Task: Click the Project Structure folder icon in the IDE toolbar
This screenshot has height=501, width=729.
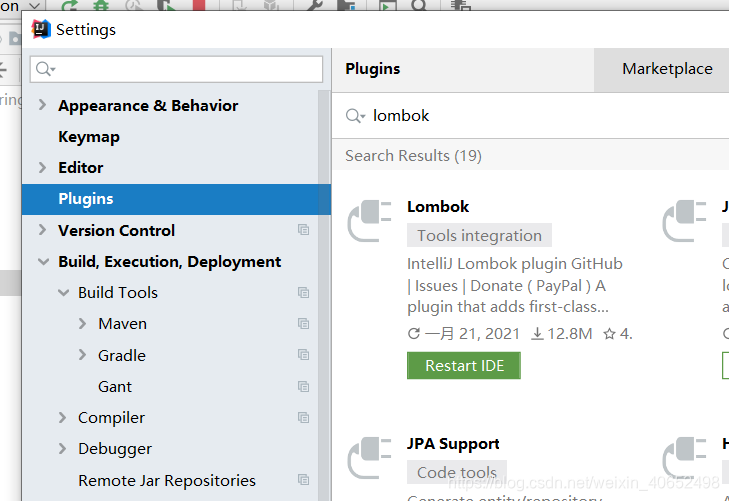Action: (x=346, y=5)
